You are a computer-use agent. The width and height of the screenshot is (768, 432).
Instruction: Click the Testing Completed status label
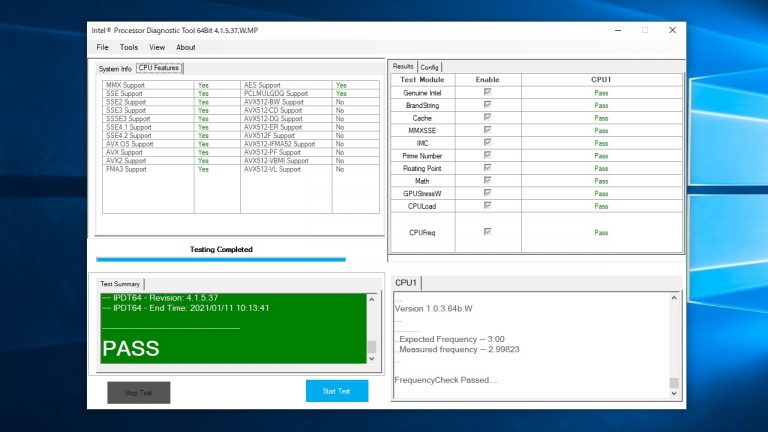221,249
